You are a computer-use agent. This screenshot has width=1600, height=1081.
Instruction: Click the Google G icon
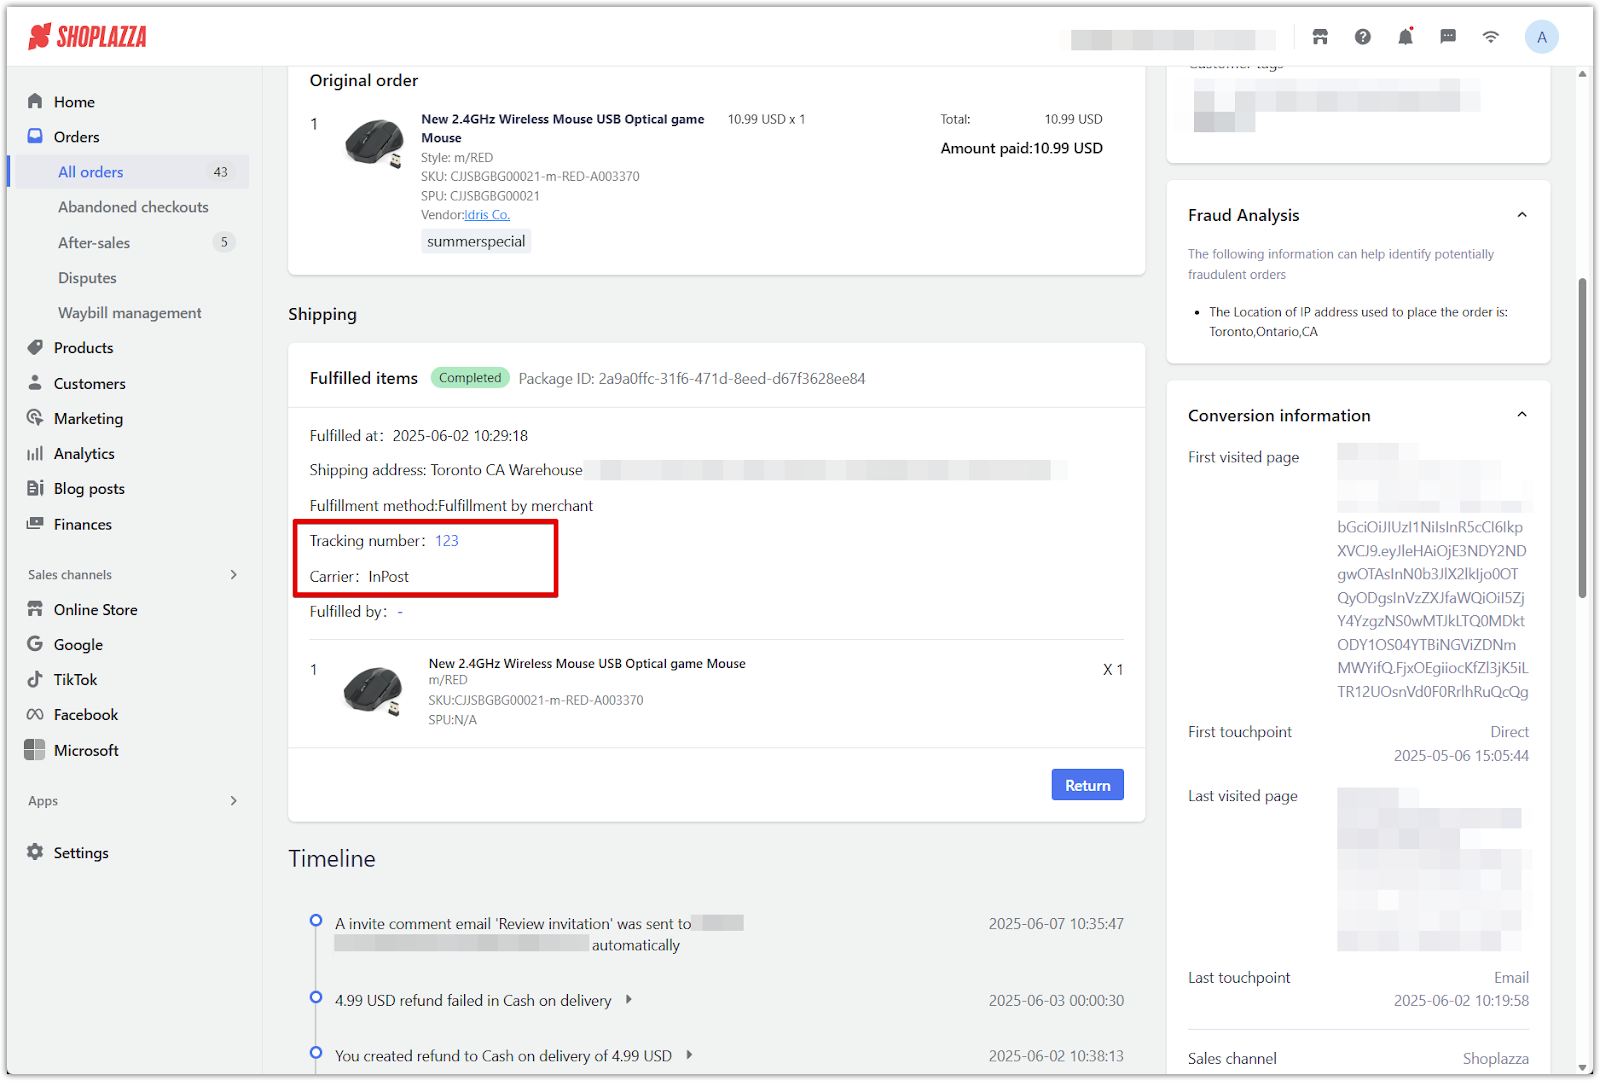tap(35, 644)
